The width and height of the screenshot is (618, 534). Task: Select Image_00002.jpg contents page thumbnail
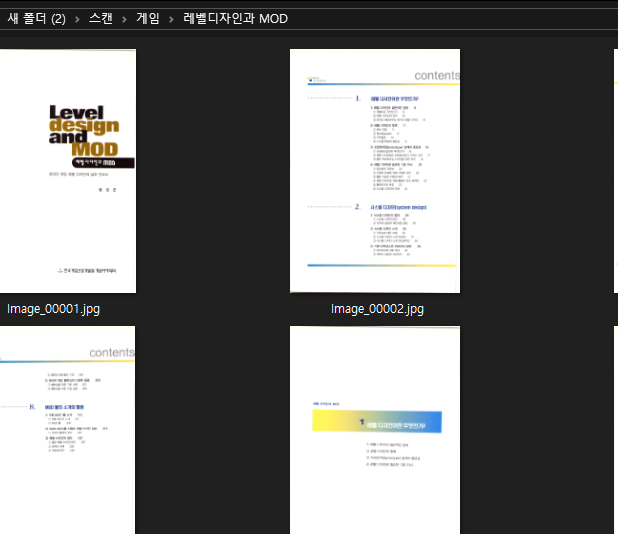point(375,171)
